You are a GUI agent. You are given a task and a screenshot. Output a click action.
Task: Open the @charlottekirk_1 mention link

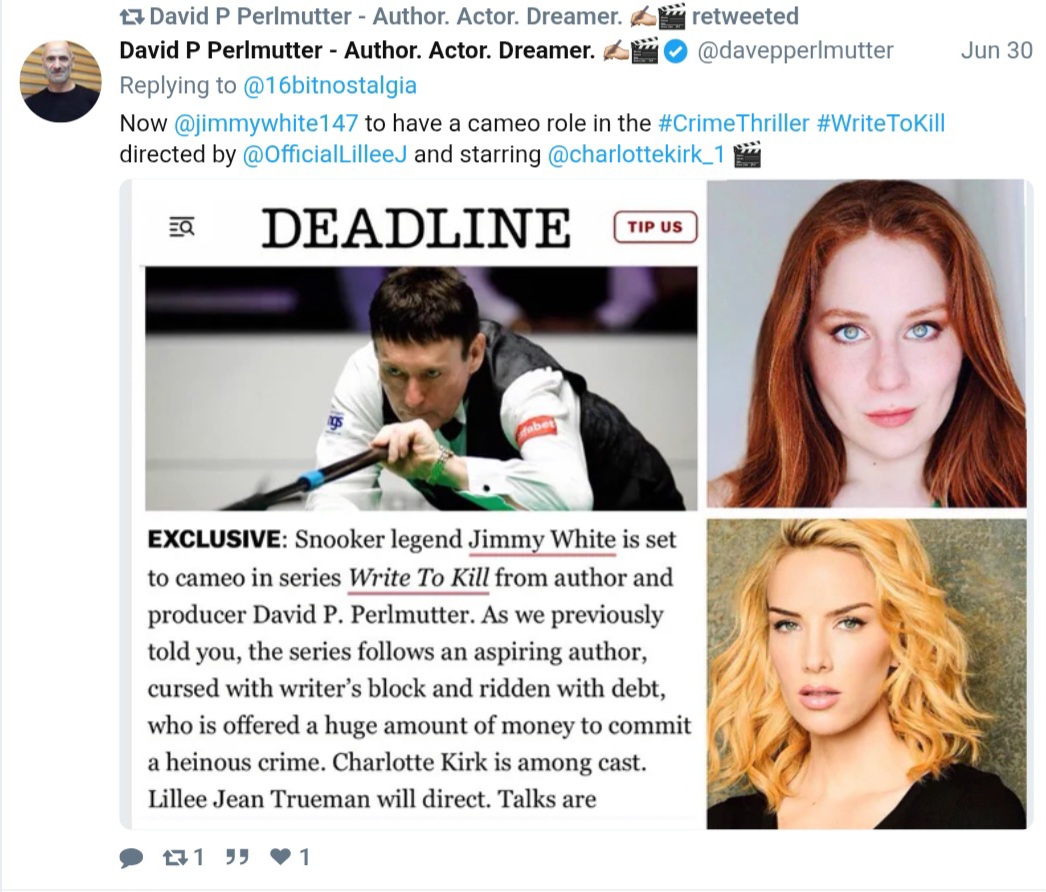[636, 155]
